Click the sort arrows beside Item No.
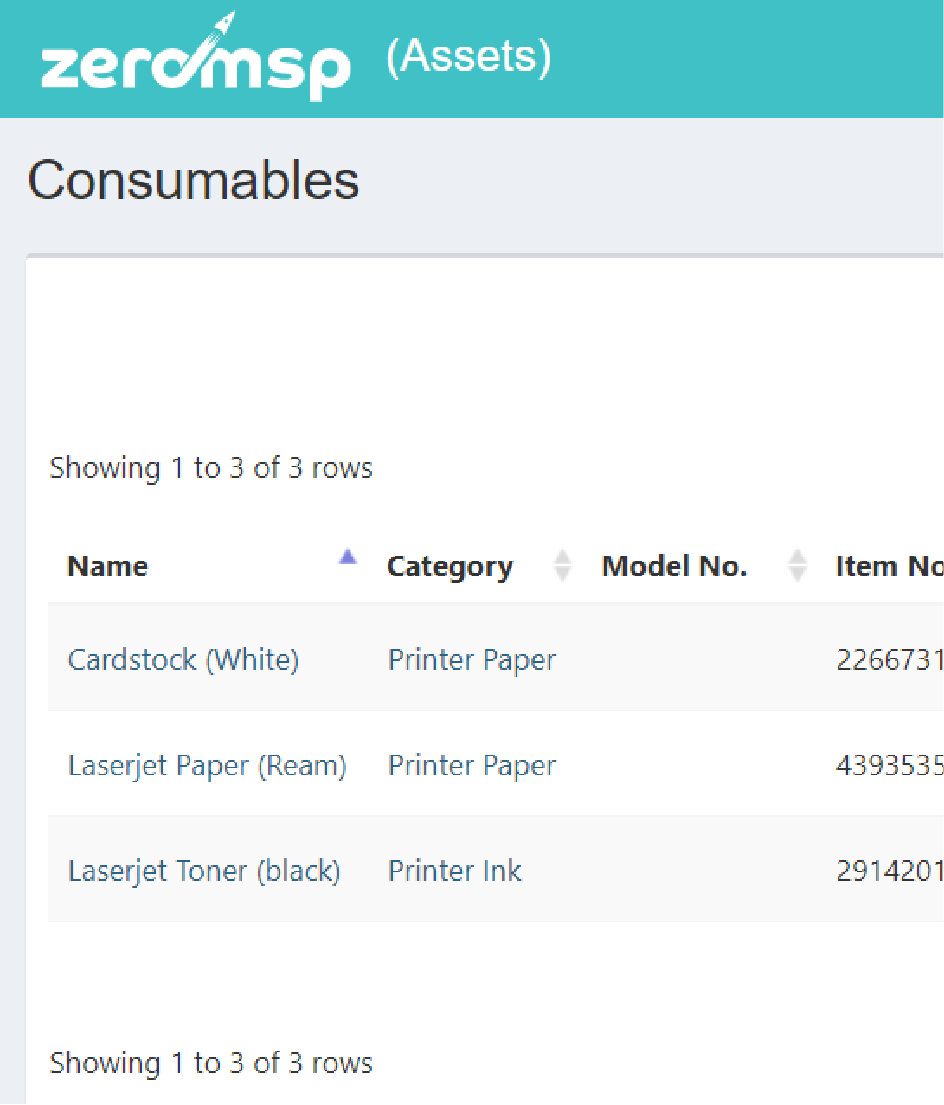Viewport: 944px width, 1105px height. pos(940,565)
